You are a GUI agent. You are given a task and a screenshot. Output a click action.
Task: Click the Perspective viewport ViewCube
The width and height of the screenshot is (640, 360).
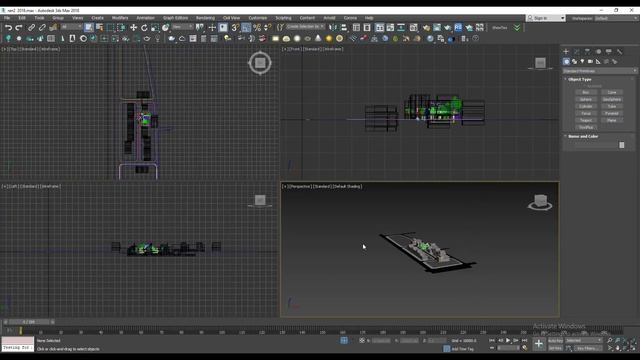click(540, 201)
